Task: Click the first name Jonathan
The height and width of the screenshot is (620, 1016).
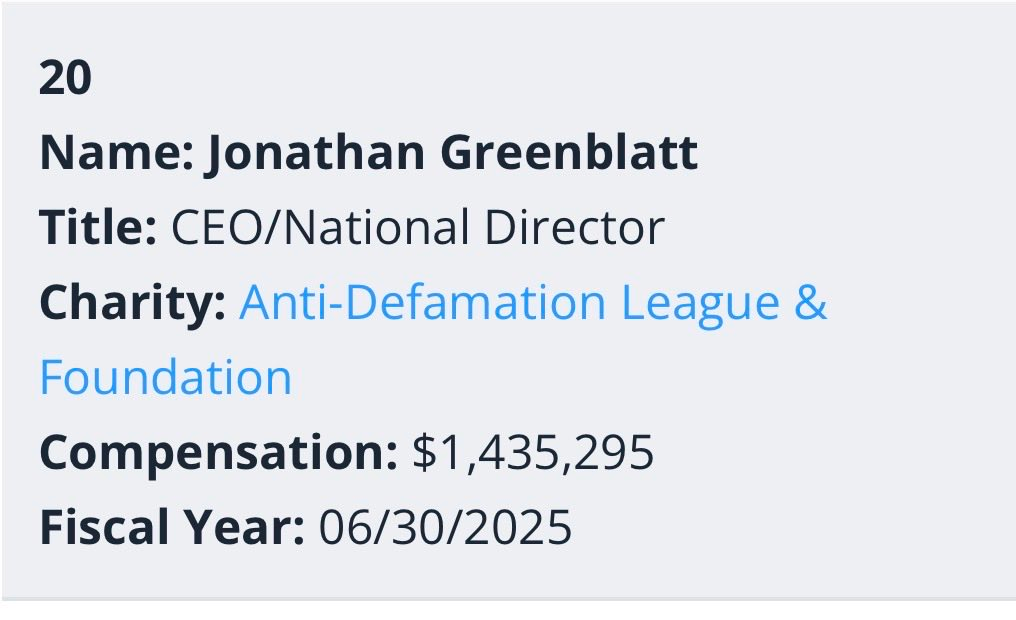Action: click(315, 153)
